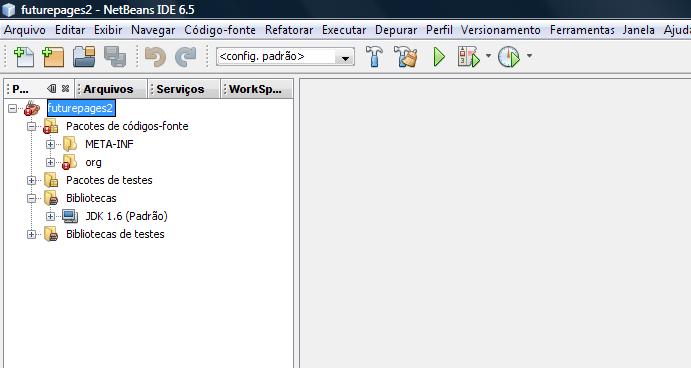The height and width of the screenshot is (368, 691).
Task: Click the META-INF folder icon
Action: click(x=70, y=144)
